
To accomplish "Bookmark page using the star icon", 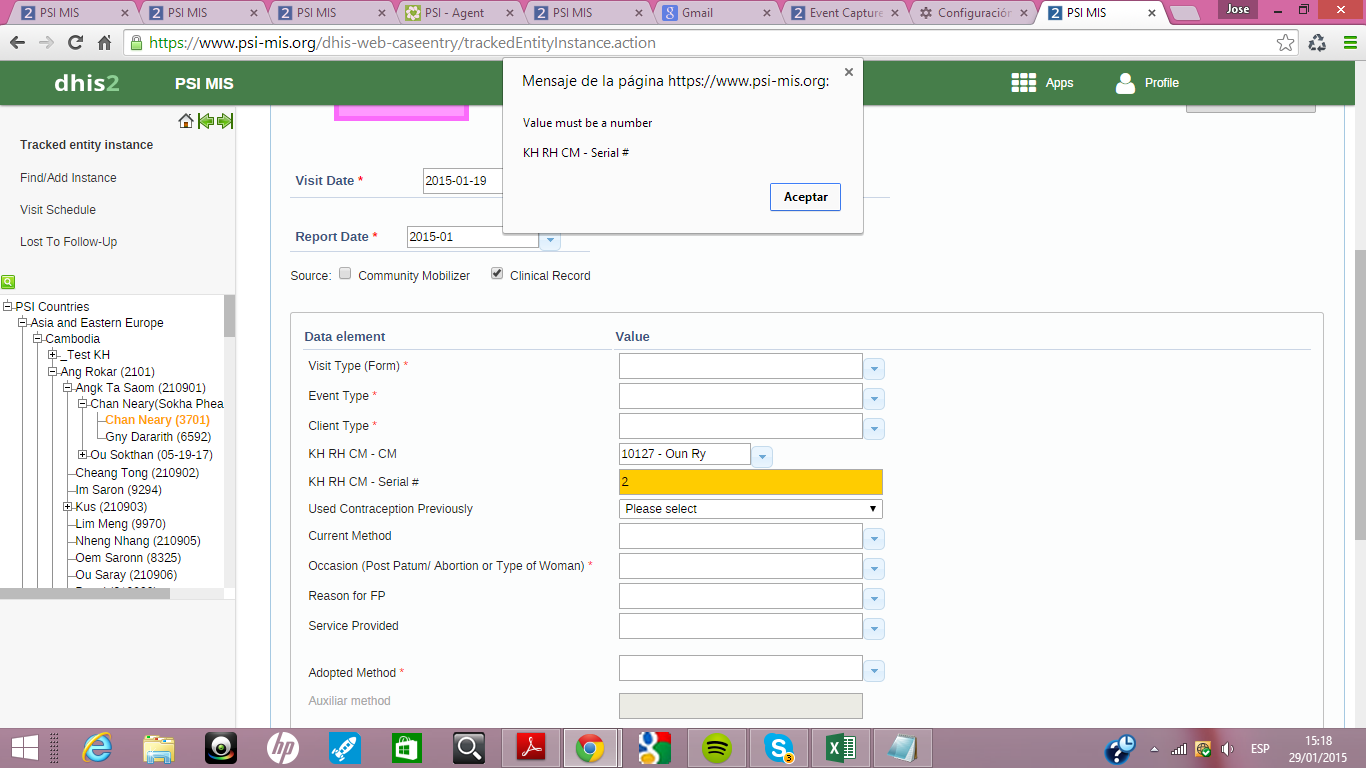I will [x=1285, y=43].
